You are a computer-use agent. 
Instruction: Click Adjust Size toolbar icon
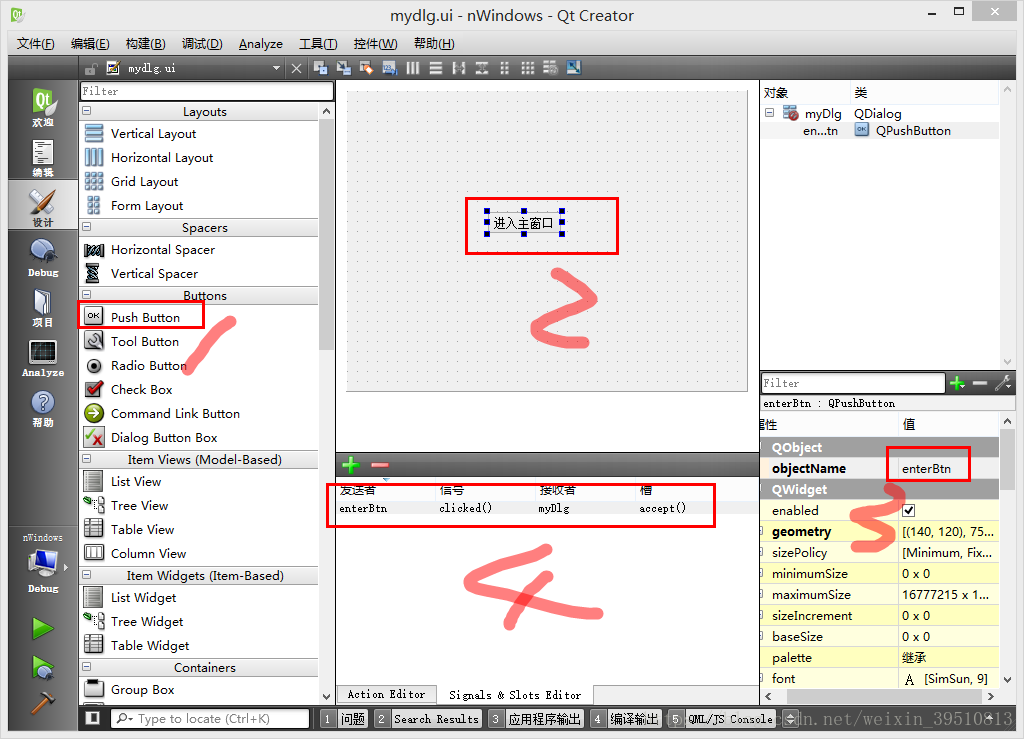[574, 68]
